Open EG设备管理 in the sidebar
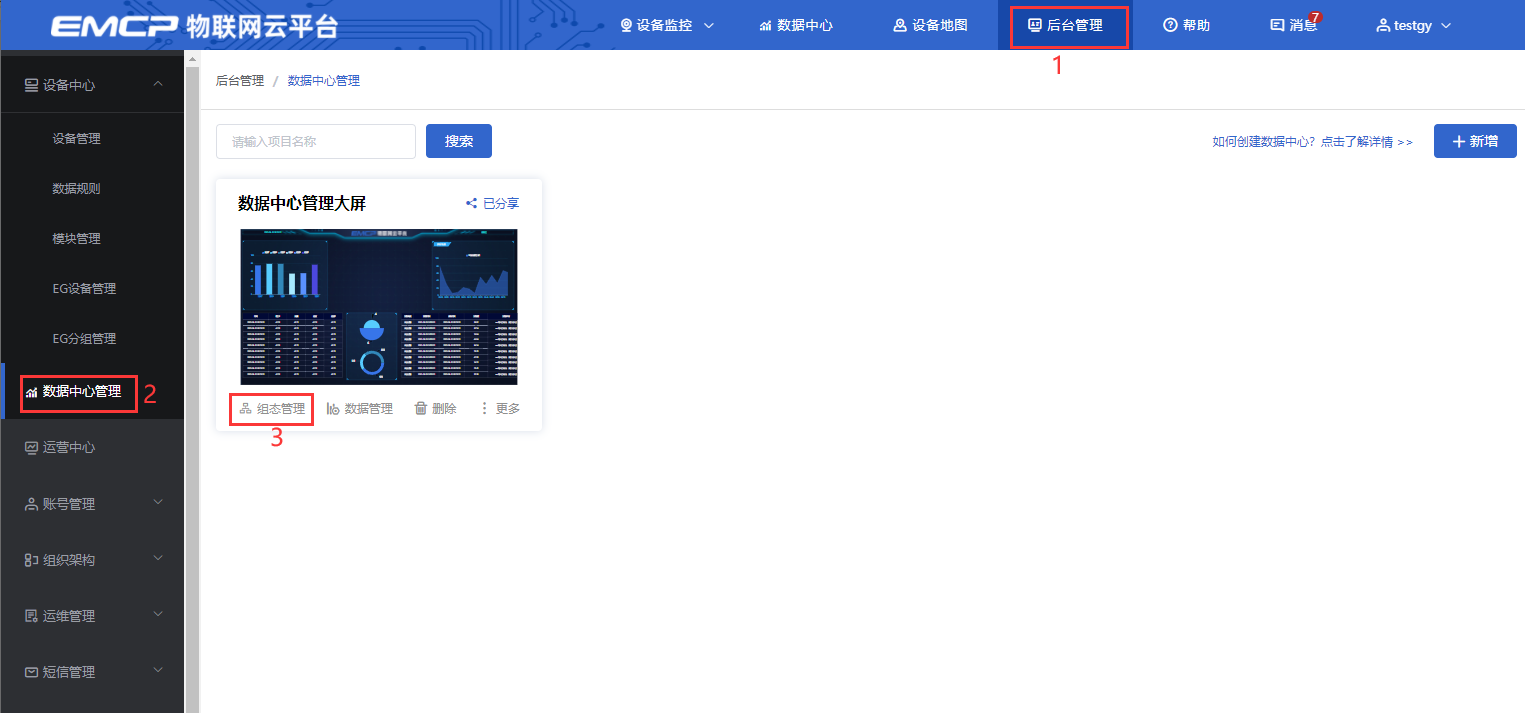Image resolution: width=1525 pixels, height=713 pixels. (84, 289)
